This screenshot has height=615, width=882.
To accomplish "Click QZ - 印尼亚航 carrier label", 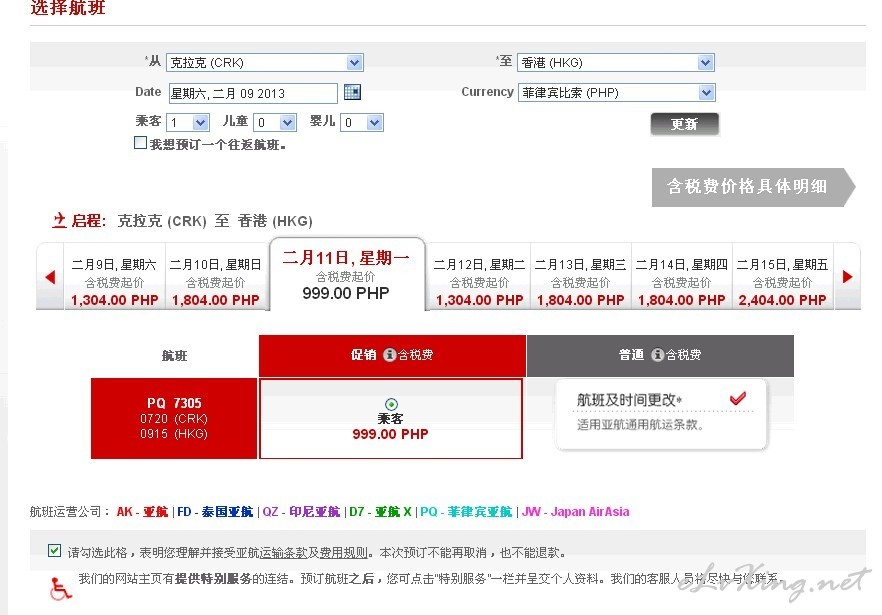I will point(302,511).
